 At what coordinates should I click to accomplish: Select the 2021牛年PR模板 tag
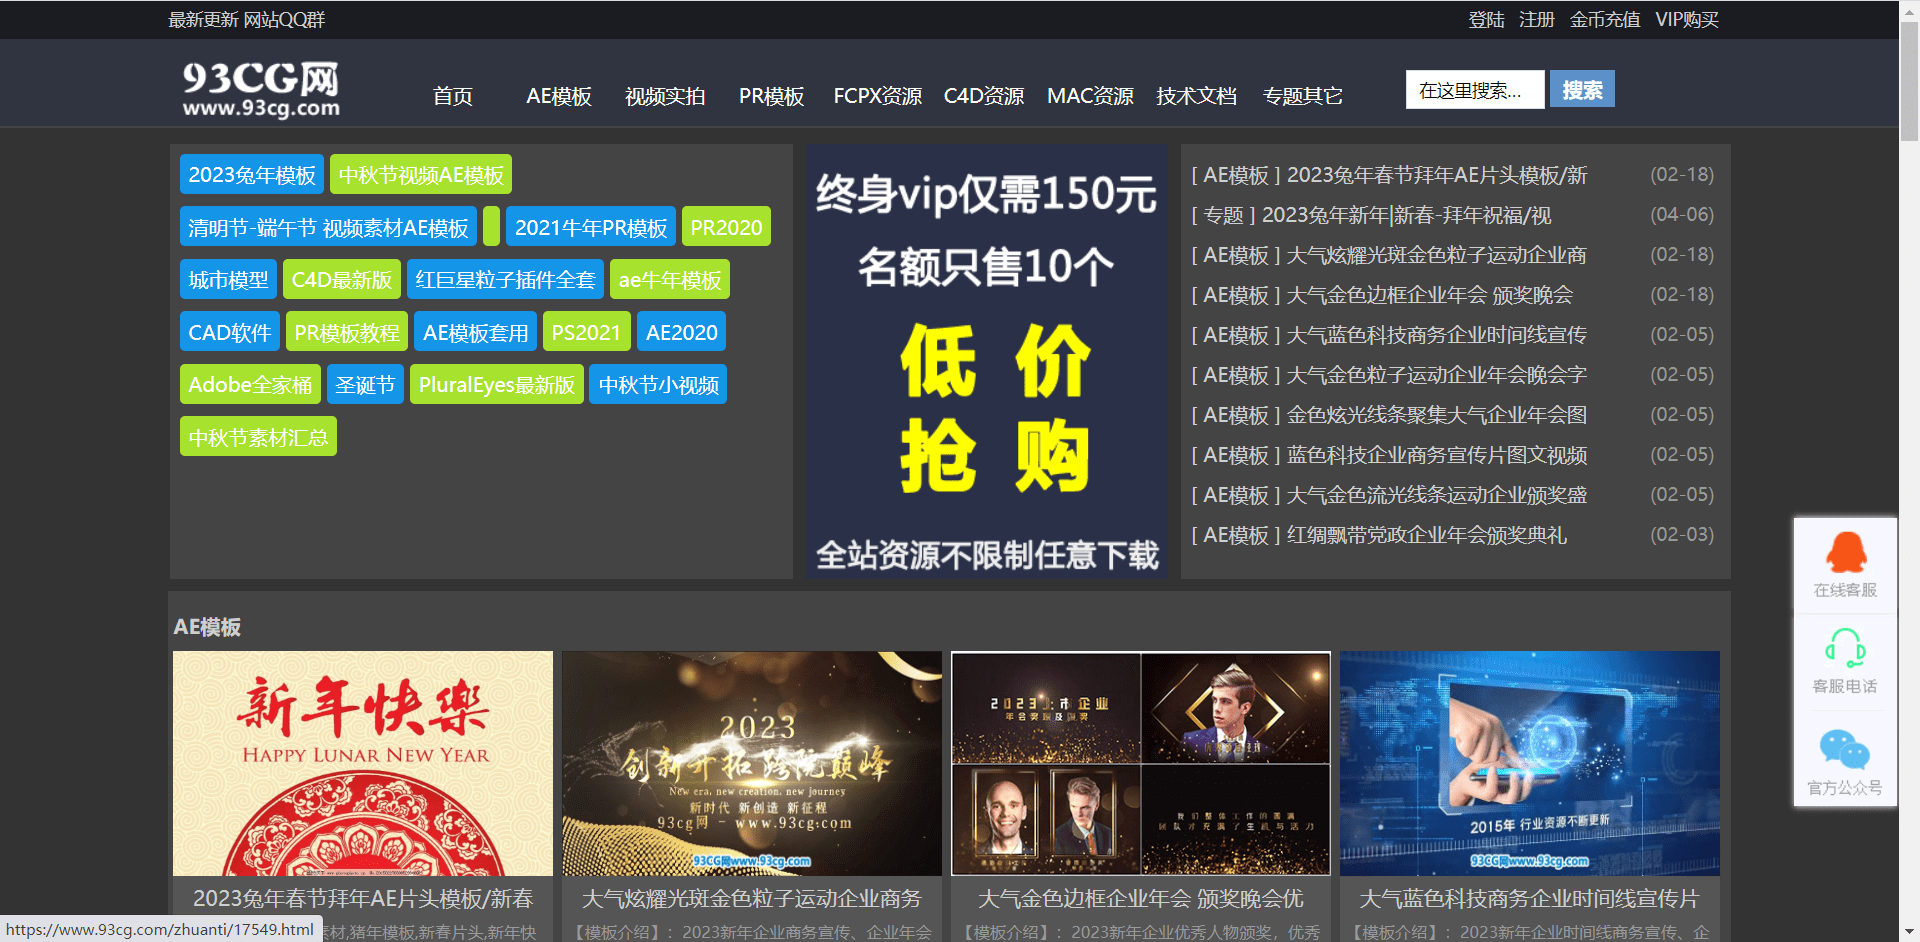click(591, 227)
